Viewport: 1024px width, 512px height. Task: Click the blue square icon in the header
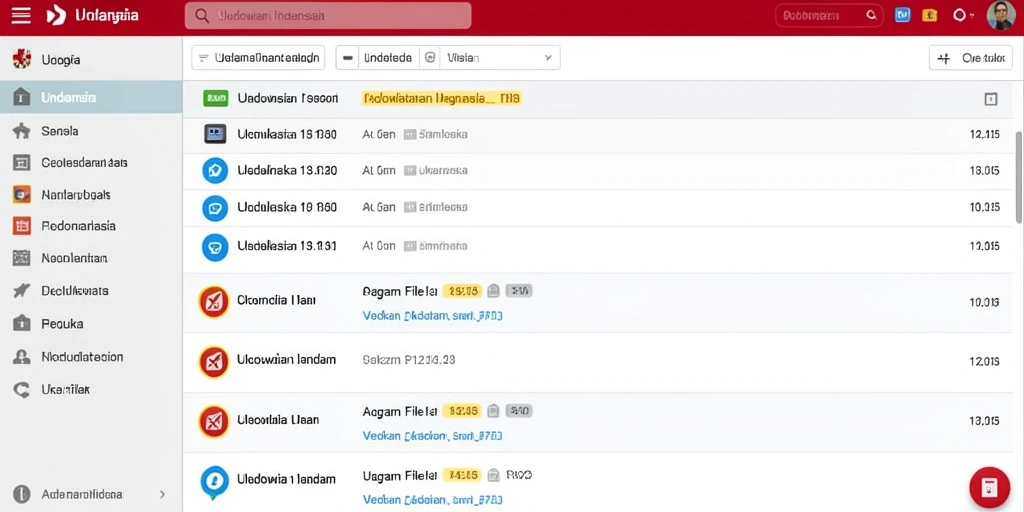[903, 15]
